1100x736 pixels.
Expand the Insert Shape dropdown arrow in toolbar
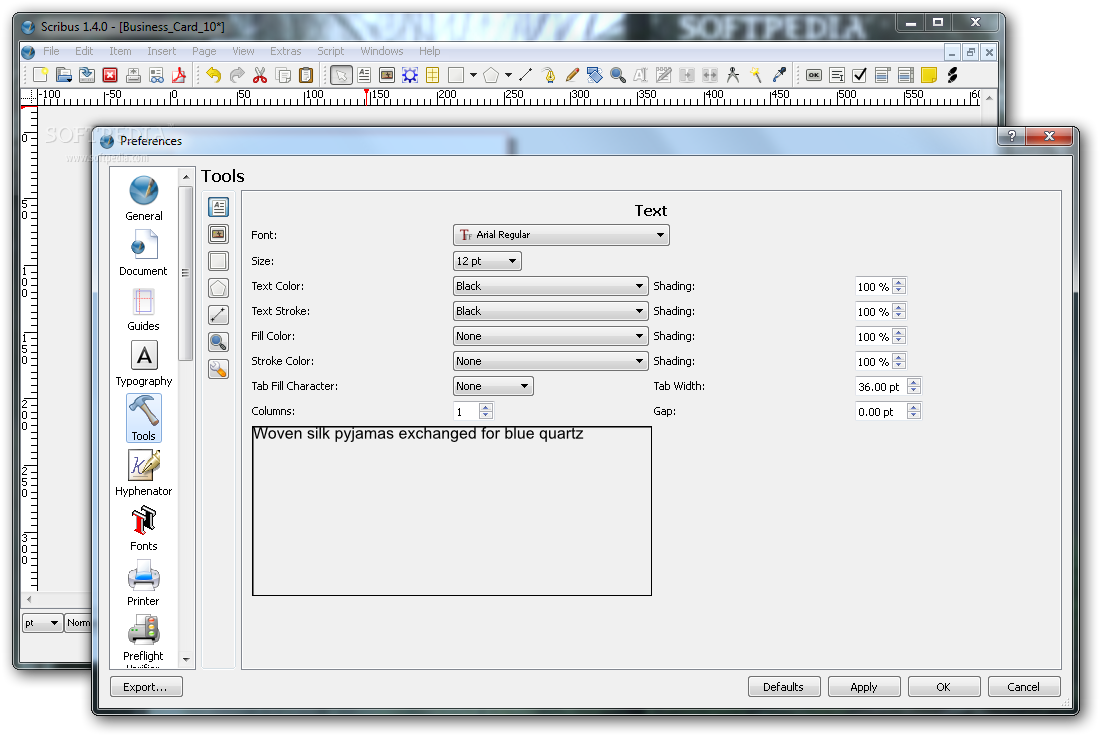click(x=474, y=75)
